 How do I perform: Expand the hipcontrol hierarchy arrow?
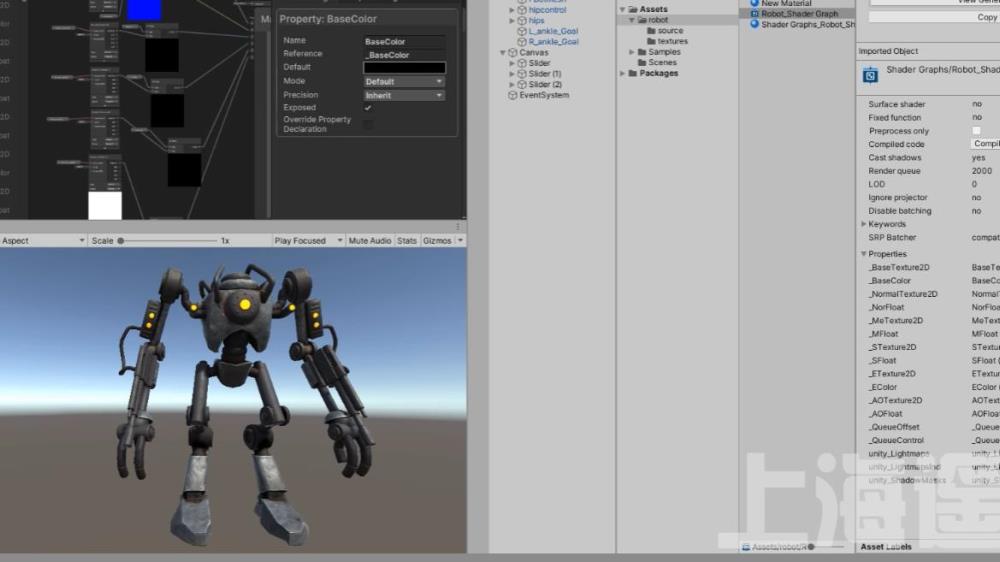[511, 10]
